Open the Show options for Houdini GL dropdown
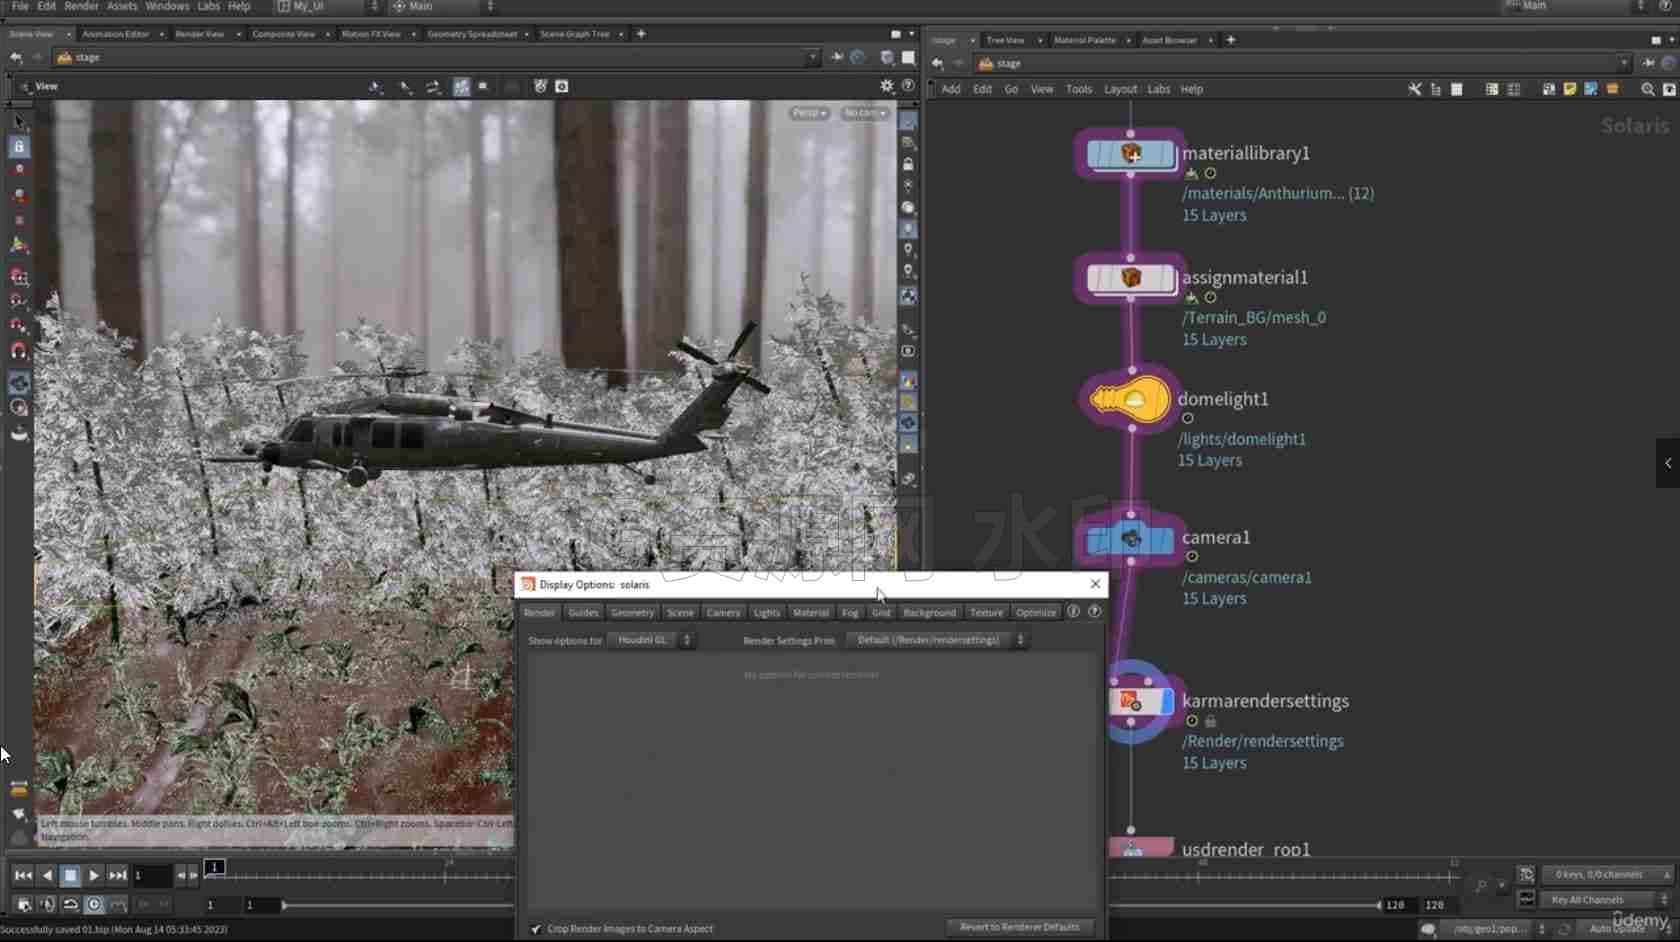1680x942 pixels. click(x=651, y=640)
